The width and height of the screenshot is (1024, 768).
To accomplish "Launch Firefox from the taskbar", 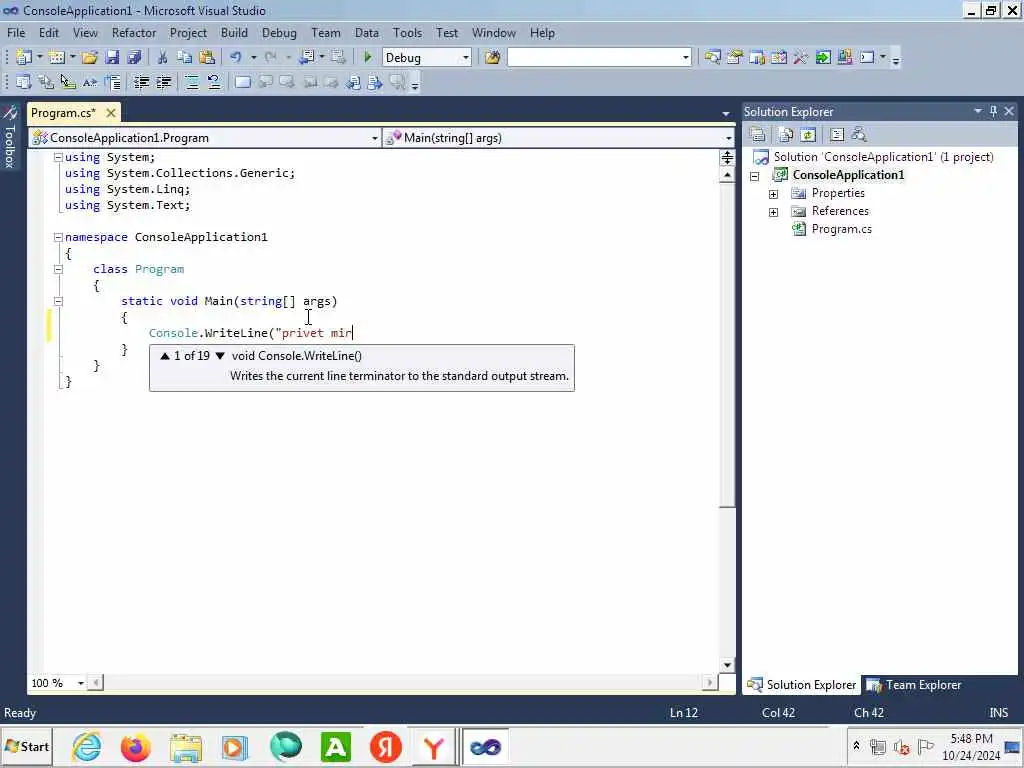I will click(x=136, y=747).
